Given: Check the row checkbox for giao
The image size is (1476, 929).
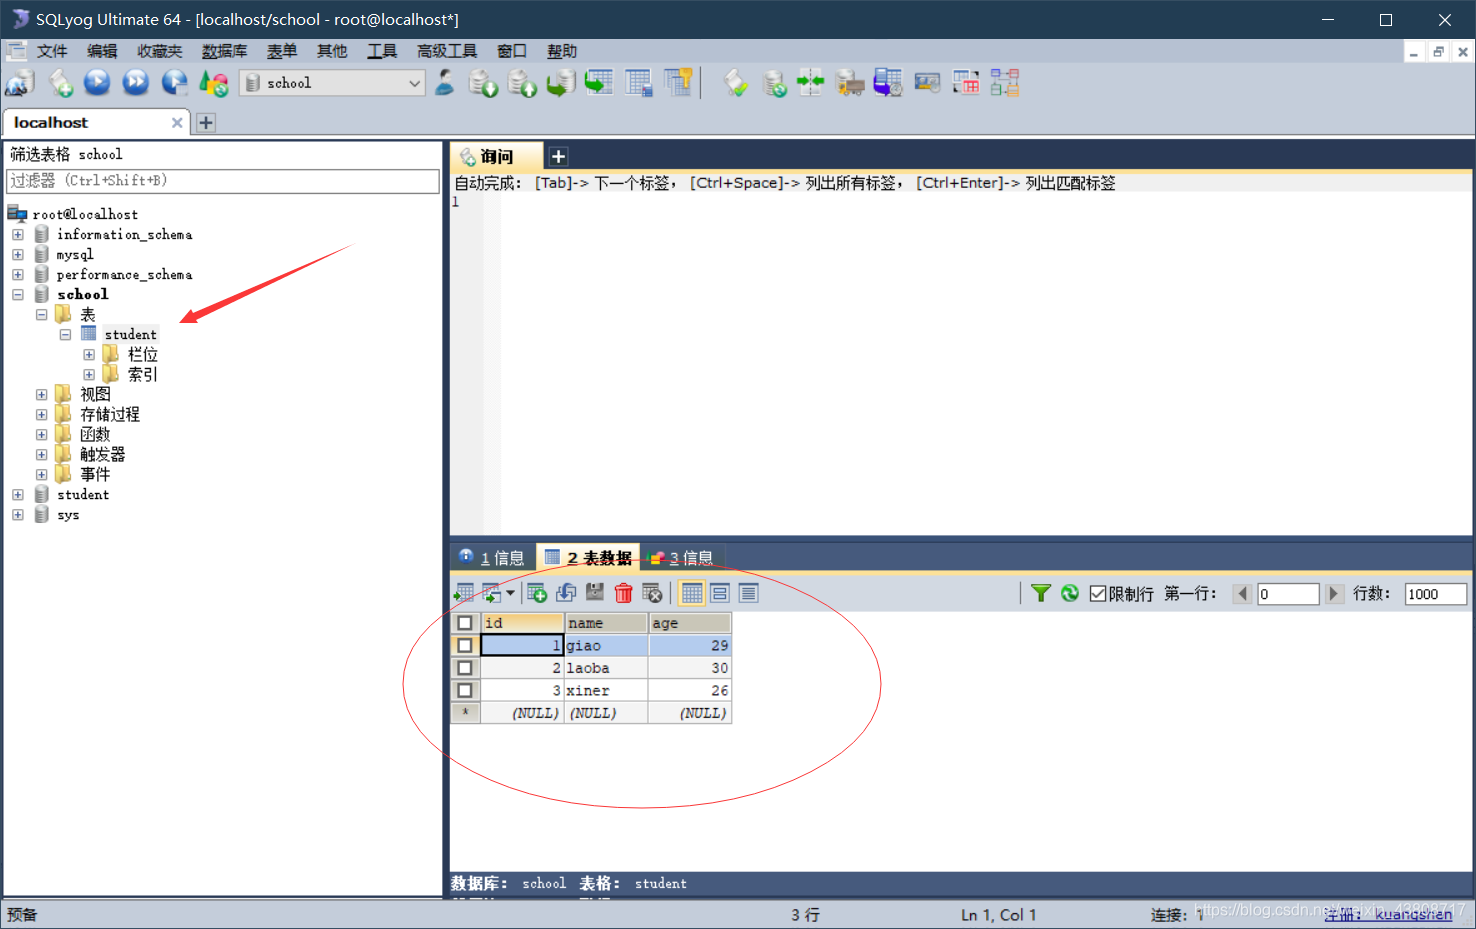Looking at the screenshot, I should click(x=465, y=646).
